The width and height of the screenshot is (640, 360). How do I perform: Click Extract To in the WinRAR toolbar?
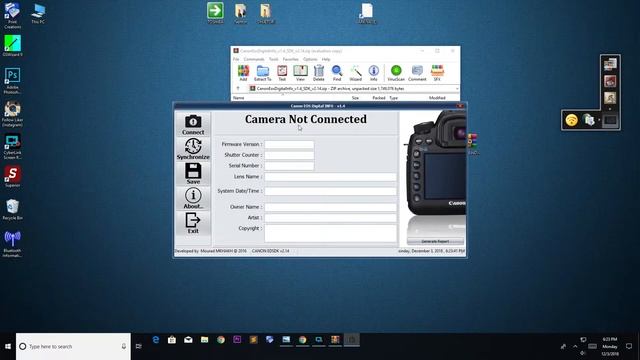262,73
